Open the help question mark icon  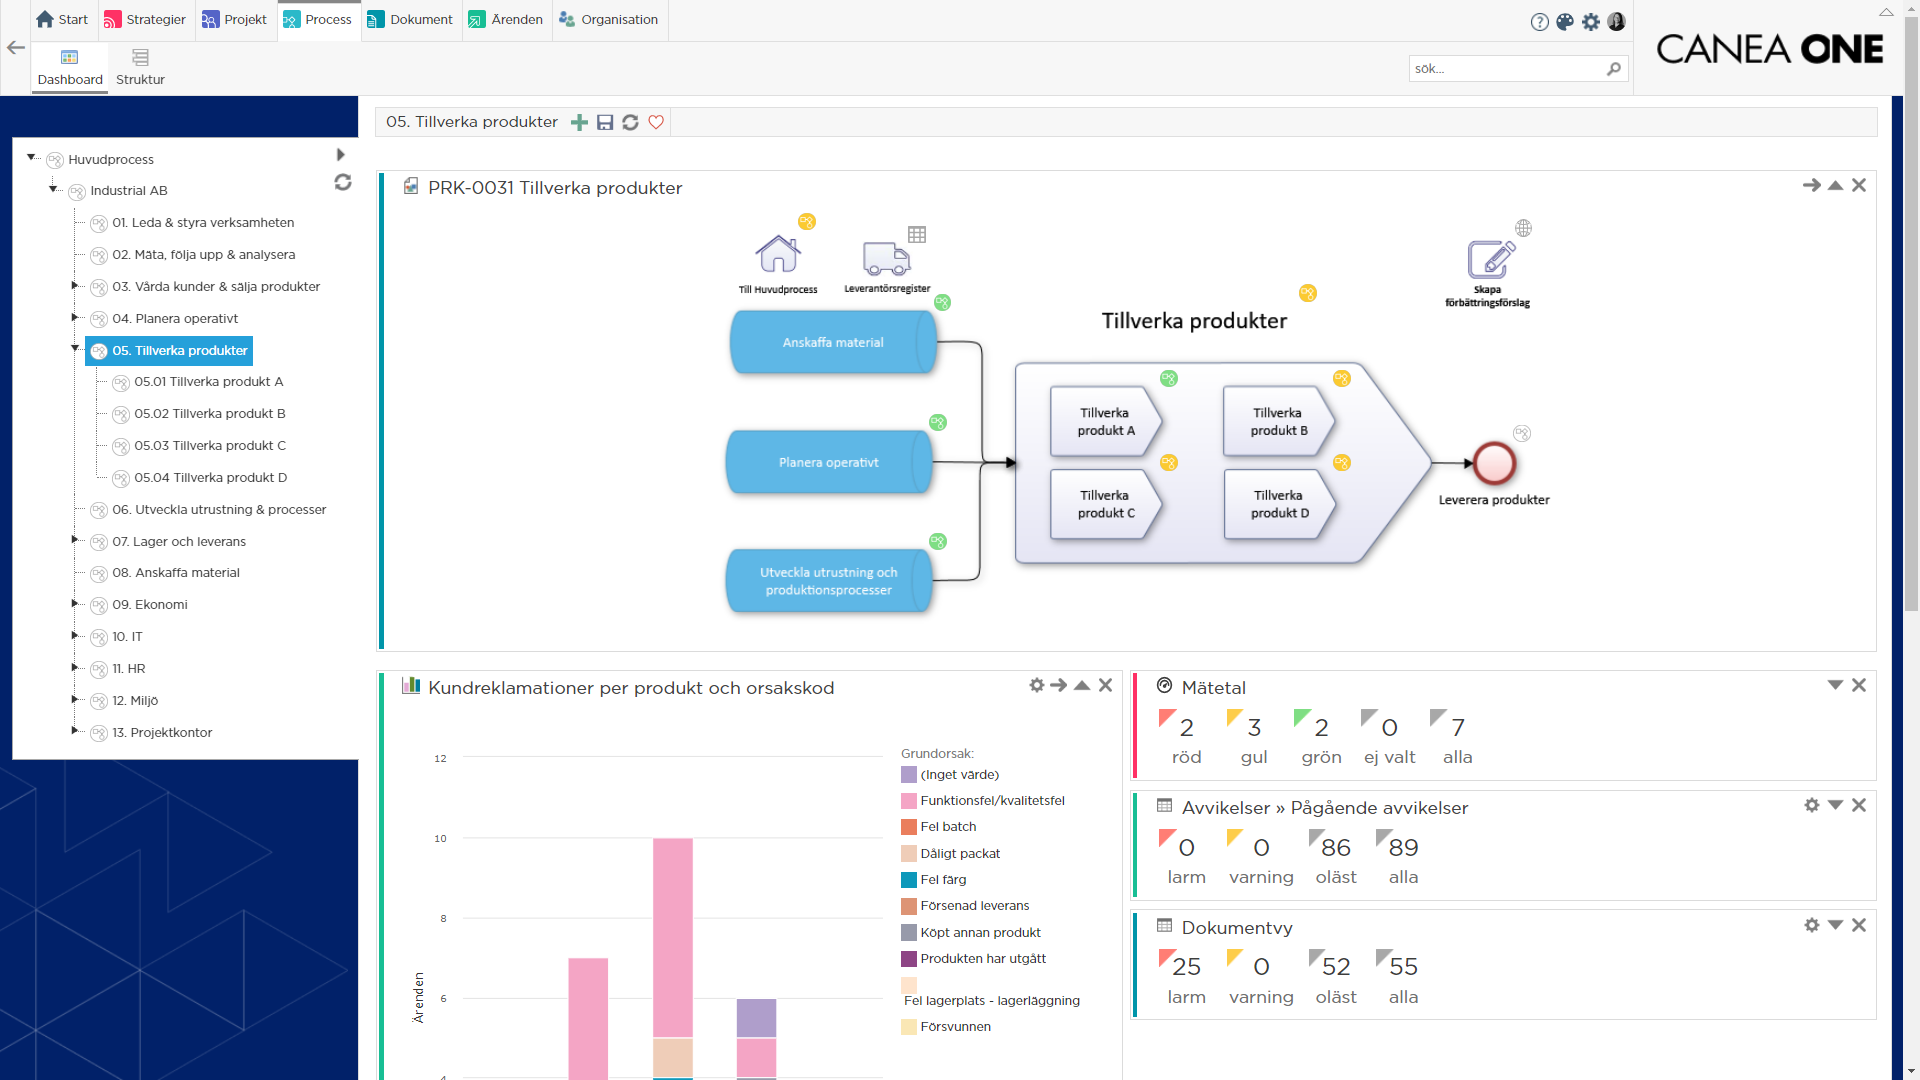coord(1540,22)
